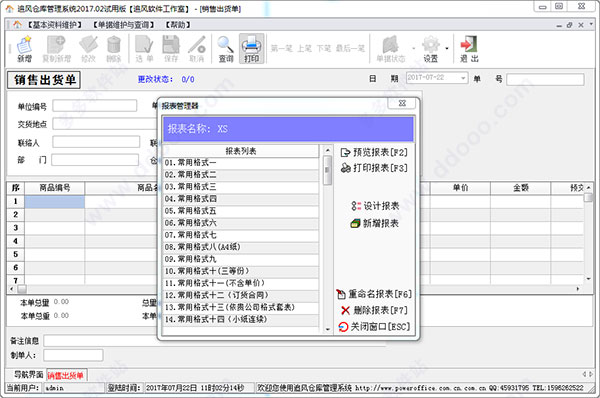
Task: Click the 打印 printer toolbar icon
Action: pos(251,49)
